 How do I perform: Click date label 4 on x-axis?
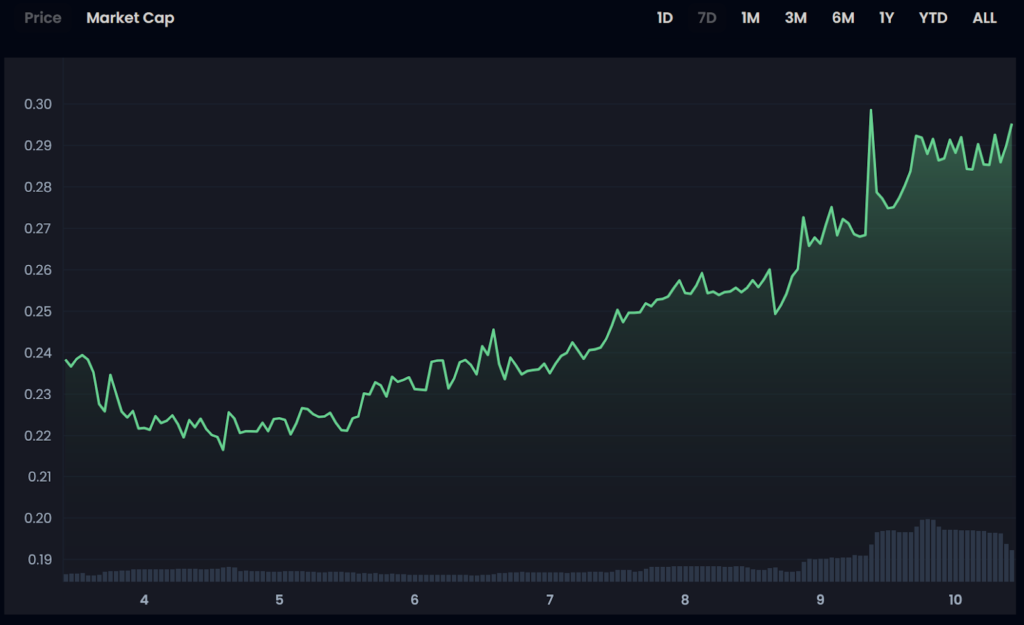click(x=144, y=600)
